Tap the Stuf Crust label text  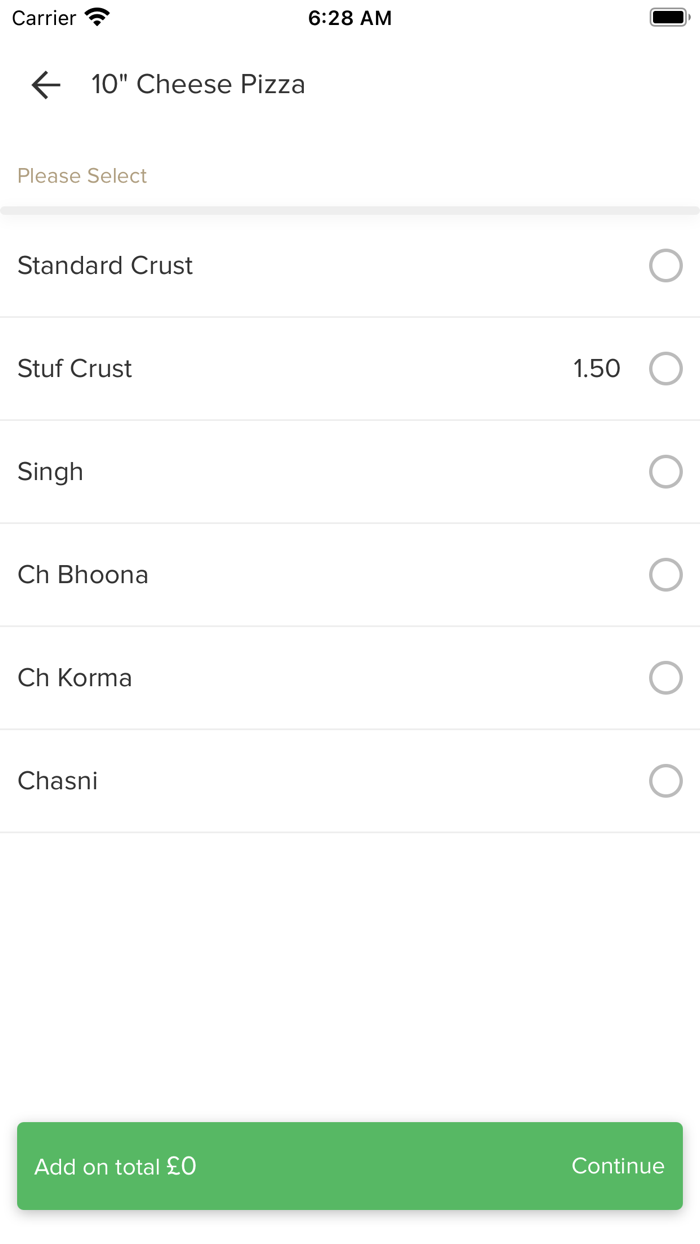click(75, 369)
